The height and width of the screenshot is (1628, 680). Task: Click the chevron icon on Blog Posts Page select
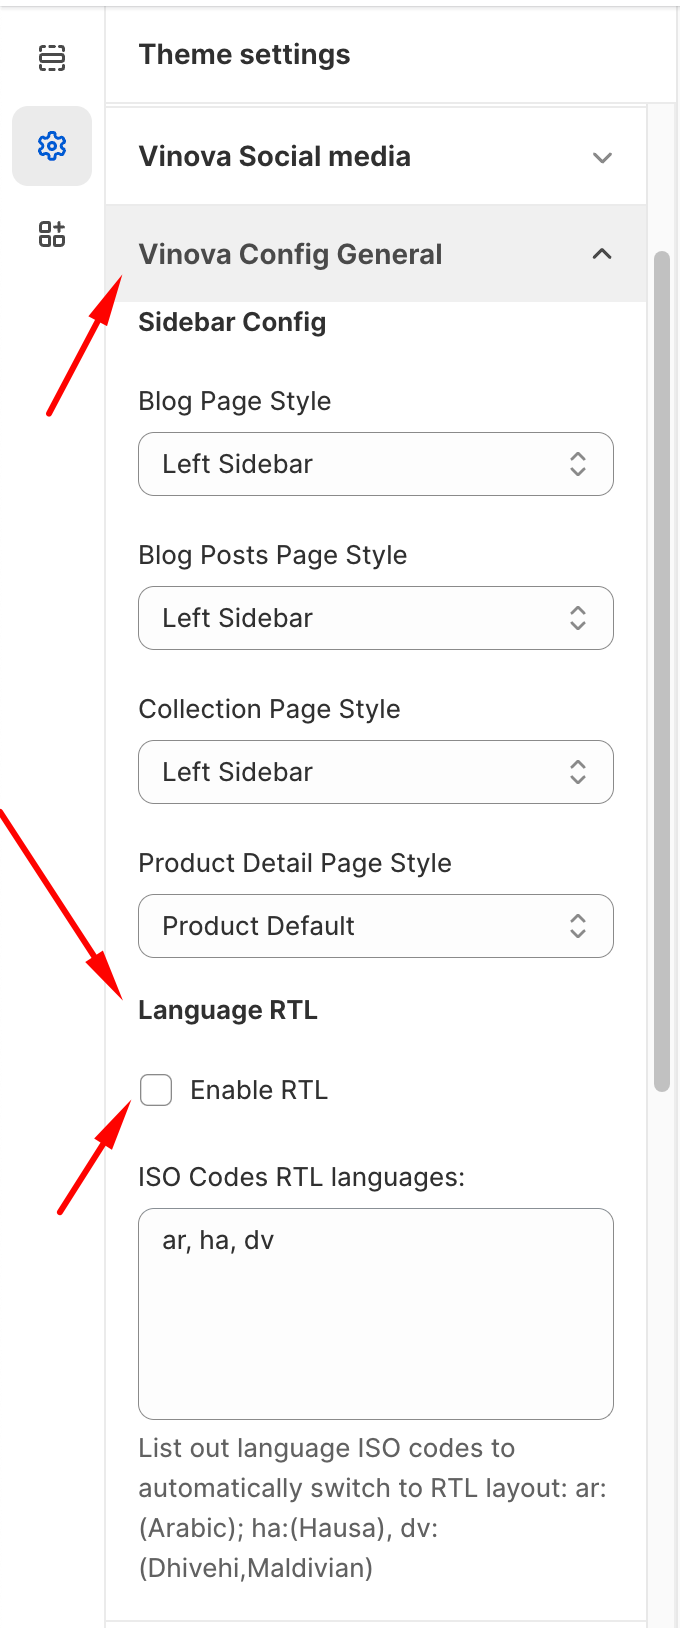coord(578,618)
